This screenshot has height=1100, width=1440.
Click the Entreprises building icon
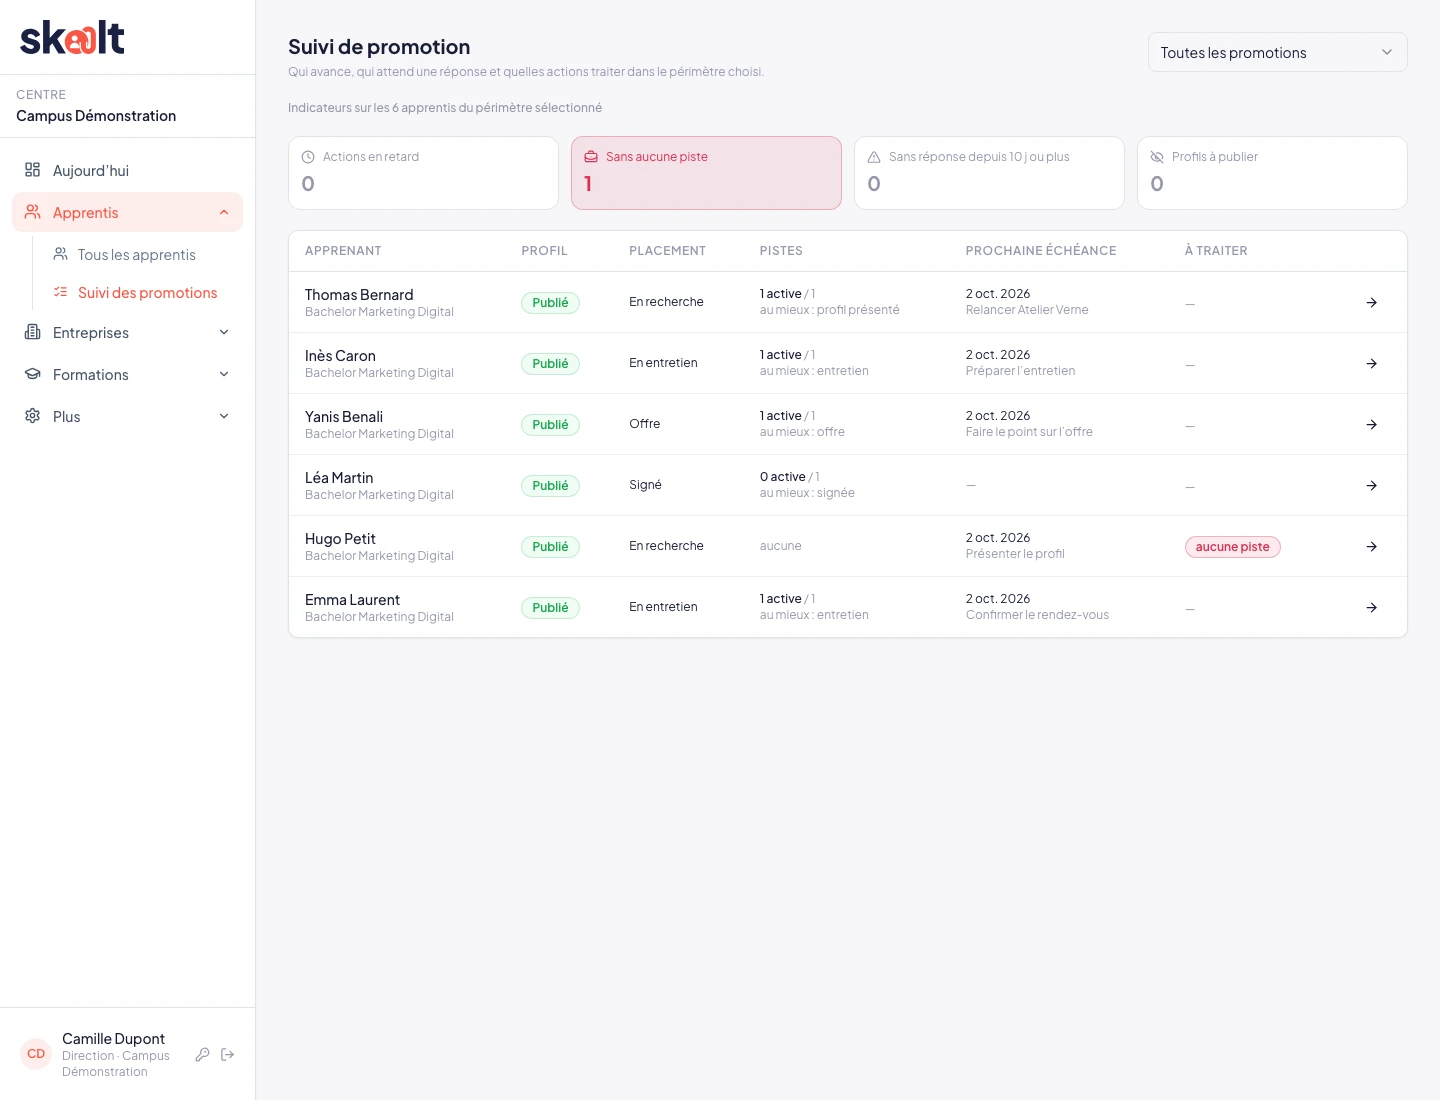[x=33, y=332]
